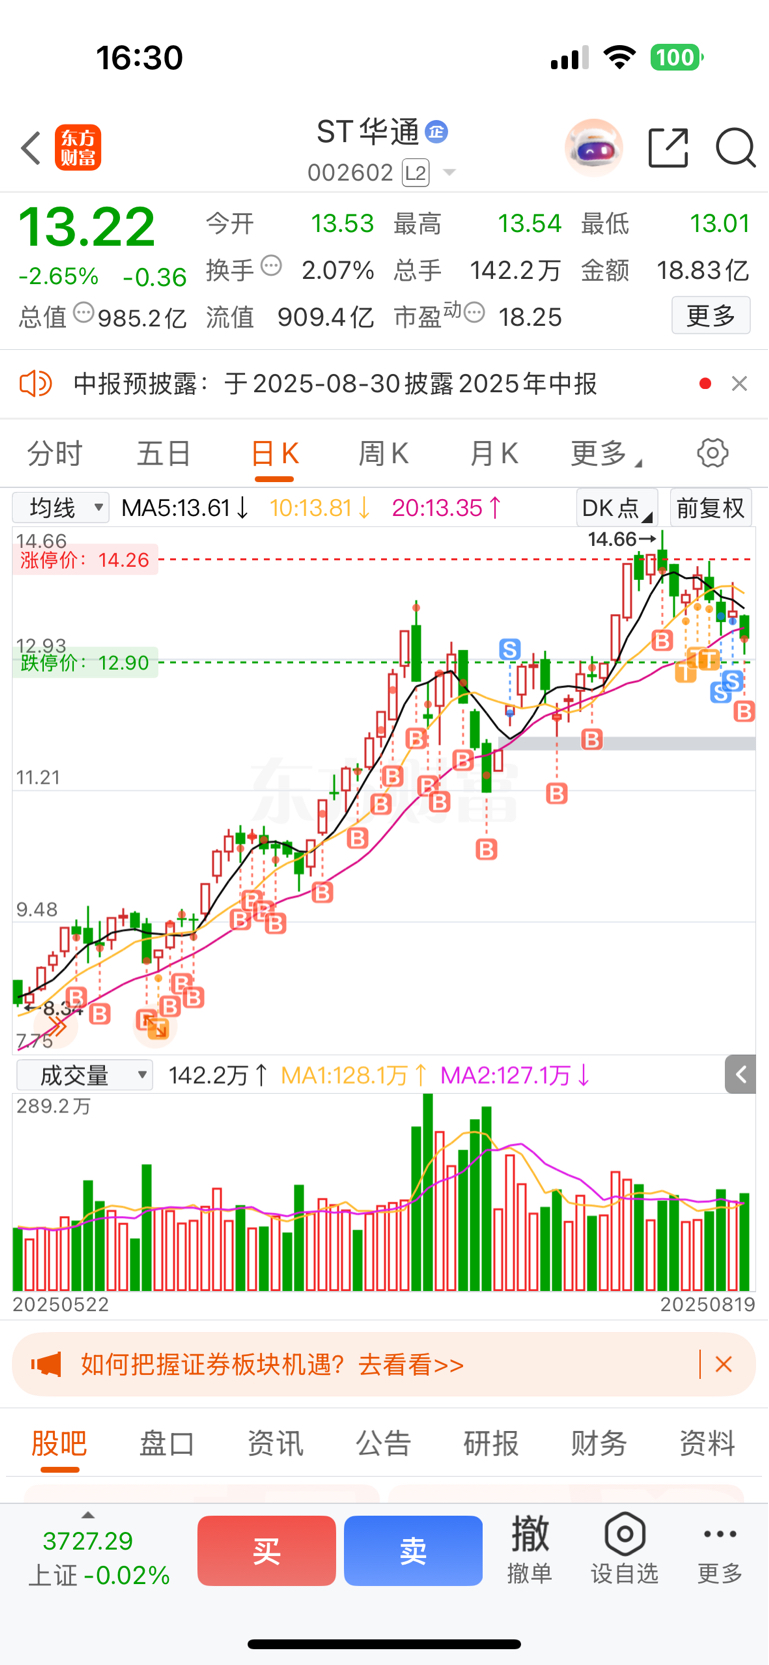The height and width of the screenshot is (1665, 769).
Task: Tap the 142.2万 volume value
Action: point(218,1075)
